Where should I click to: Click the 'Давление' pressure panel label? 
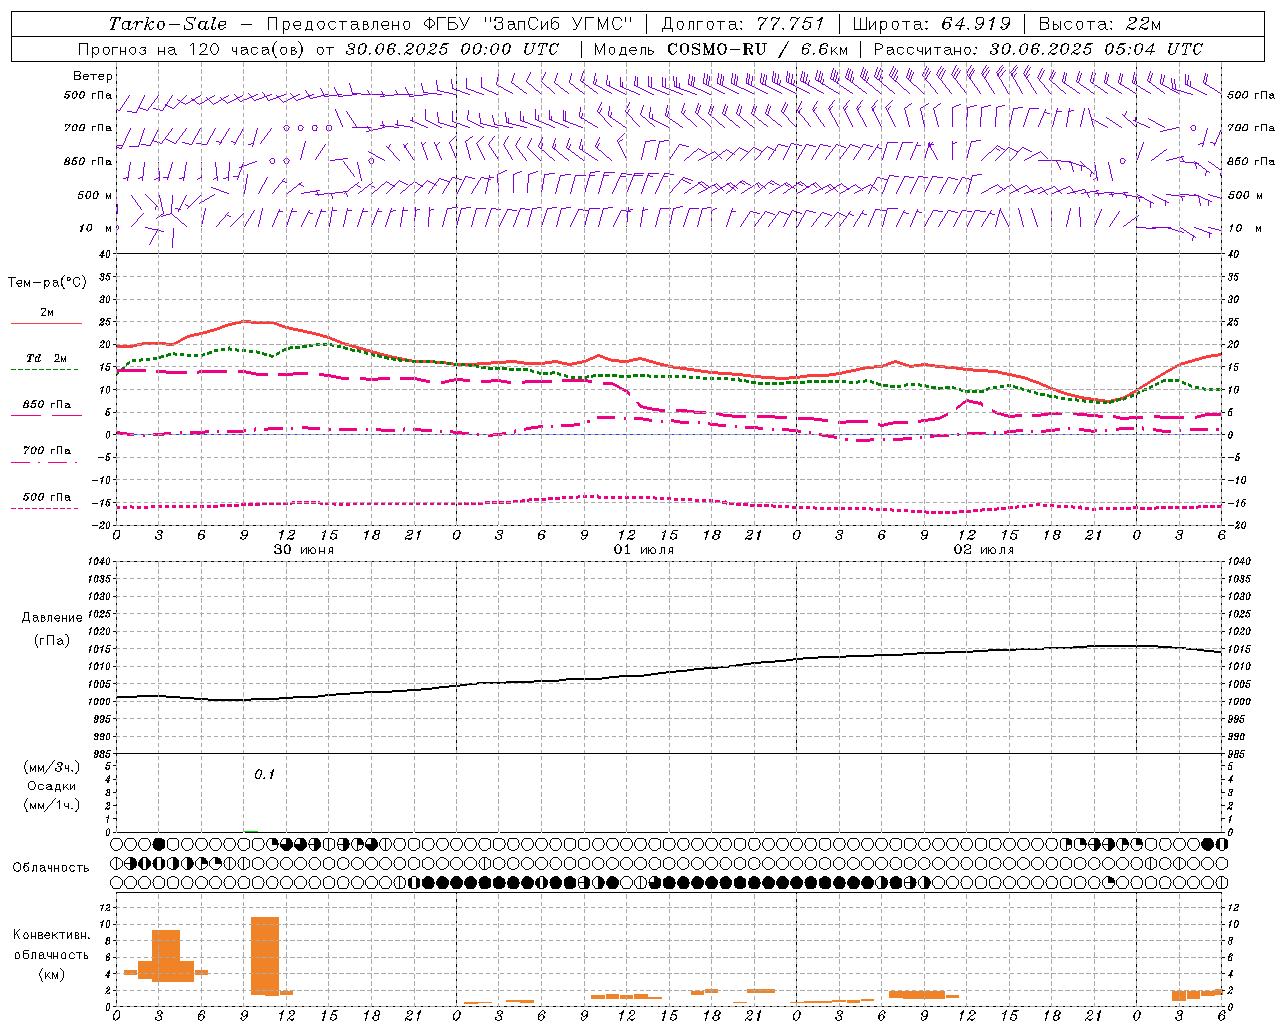(x=52, y=618)
